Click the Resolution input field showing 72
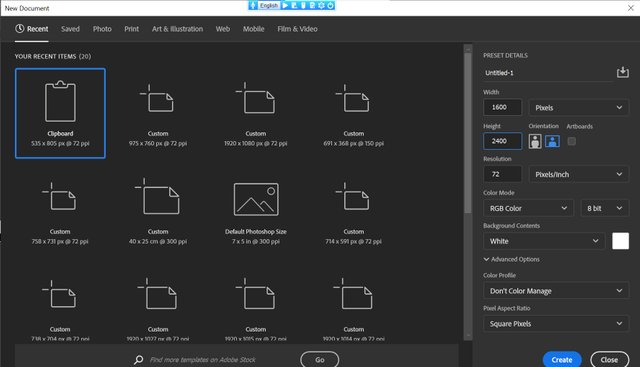Viewport: 640px width, 367px height. click(x=502, y=174)
